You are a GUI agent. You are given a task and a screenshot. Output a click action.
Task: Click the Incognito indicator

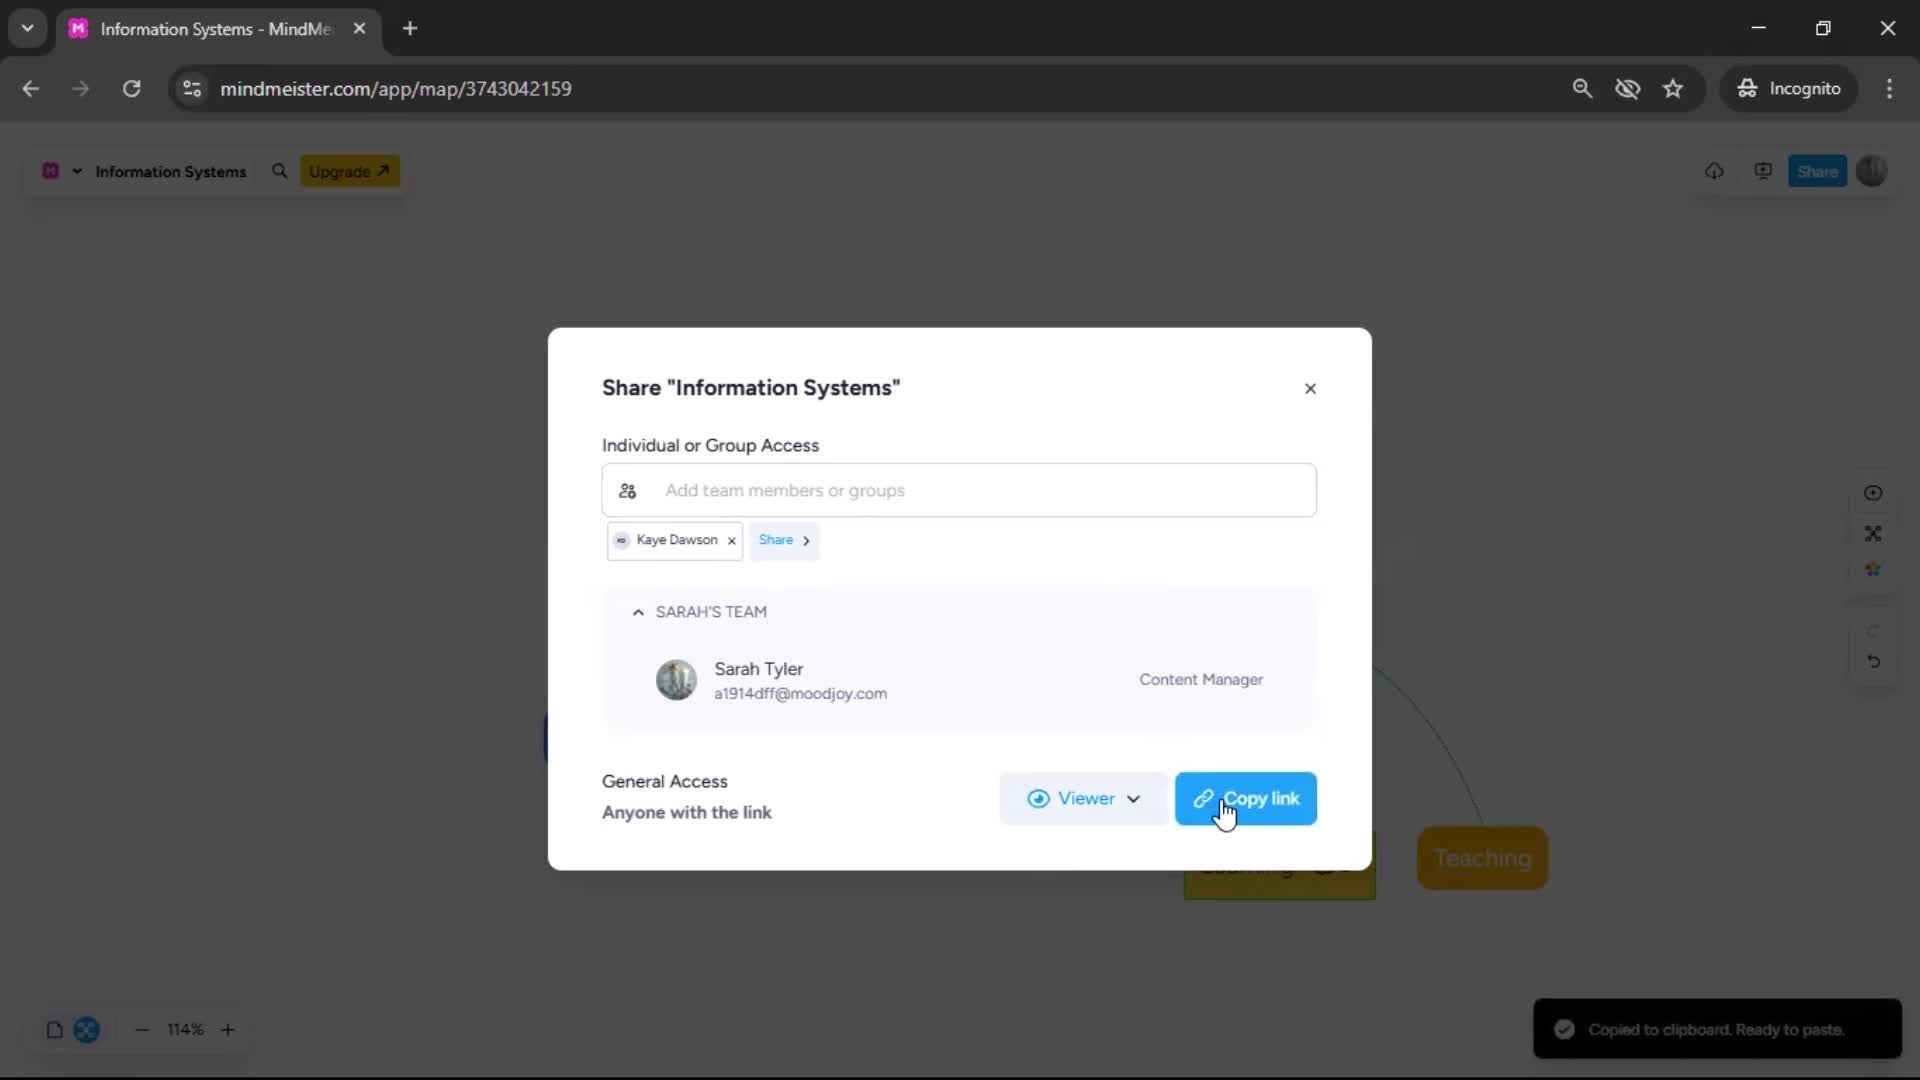tap(1788, 88)
